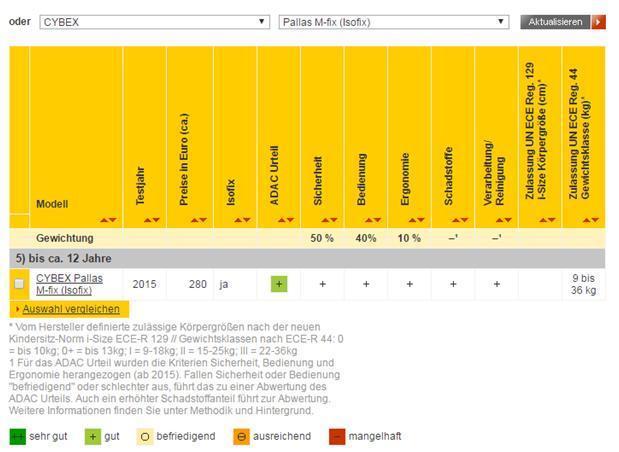
Task: Sort Testjahr column ascending arrow
Action: point(147,220)
